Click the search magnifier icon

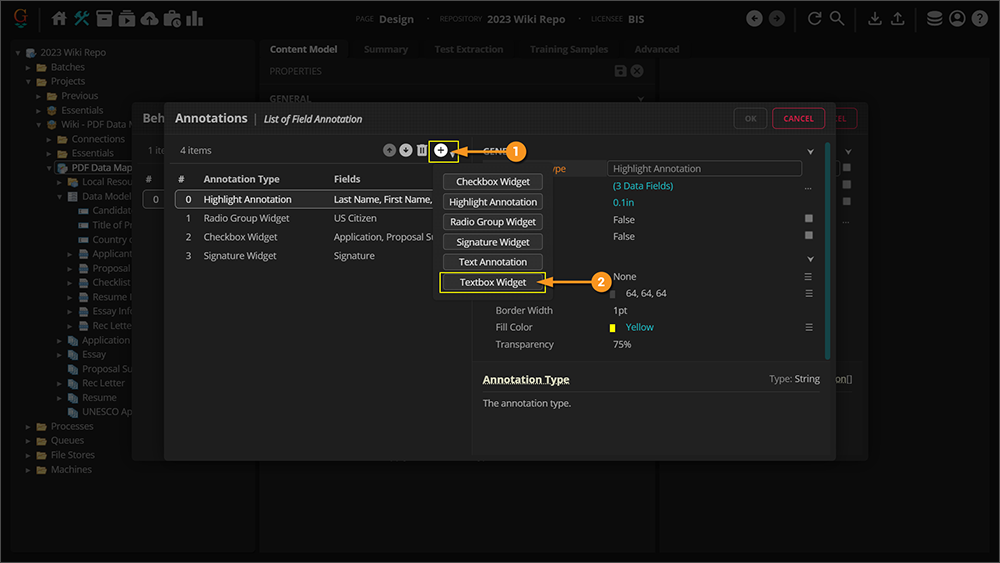[837, 18]
